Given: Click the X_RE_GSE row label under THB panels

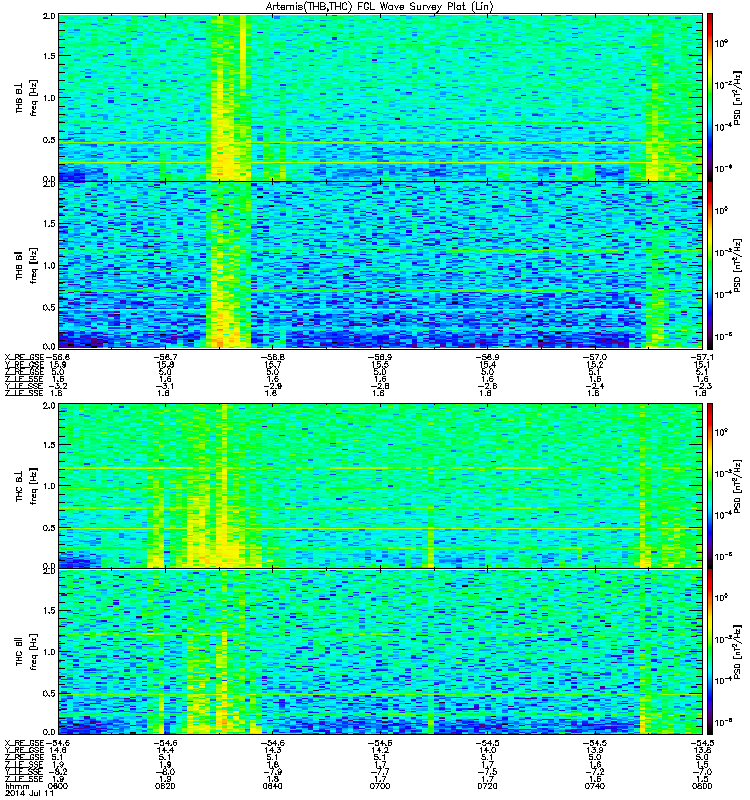Looking at the screenshot, I should click(24, 357).
